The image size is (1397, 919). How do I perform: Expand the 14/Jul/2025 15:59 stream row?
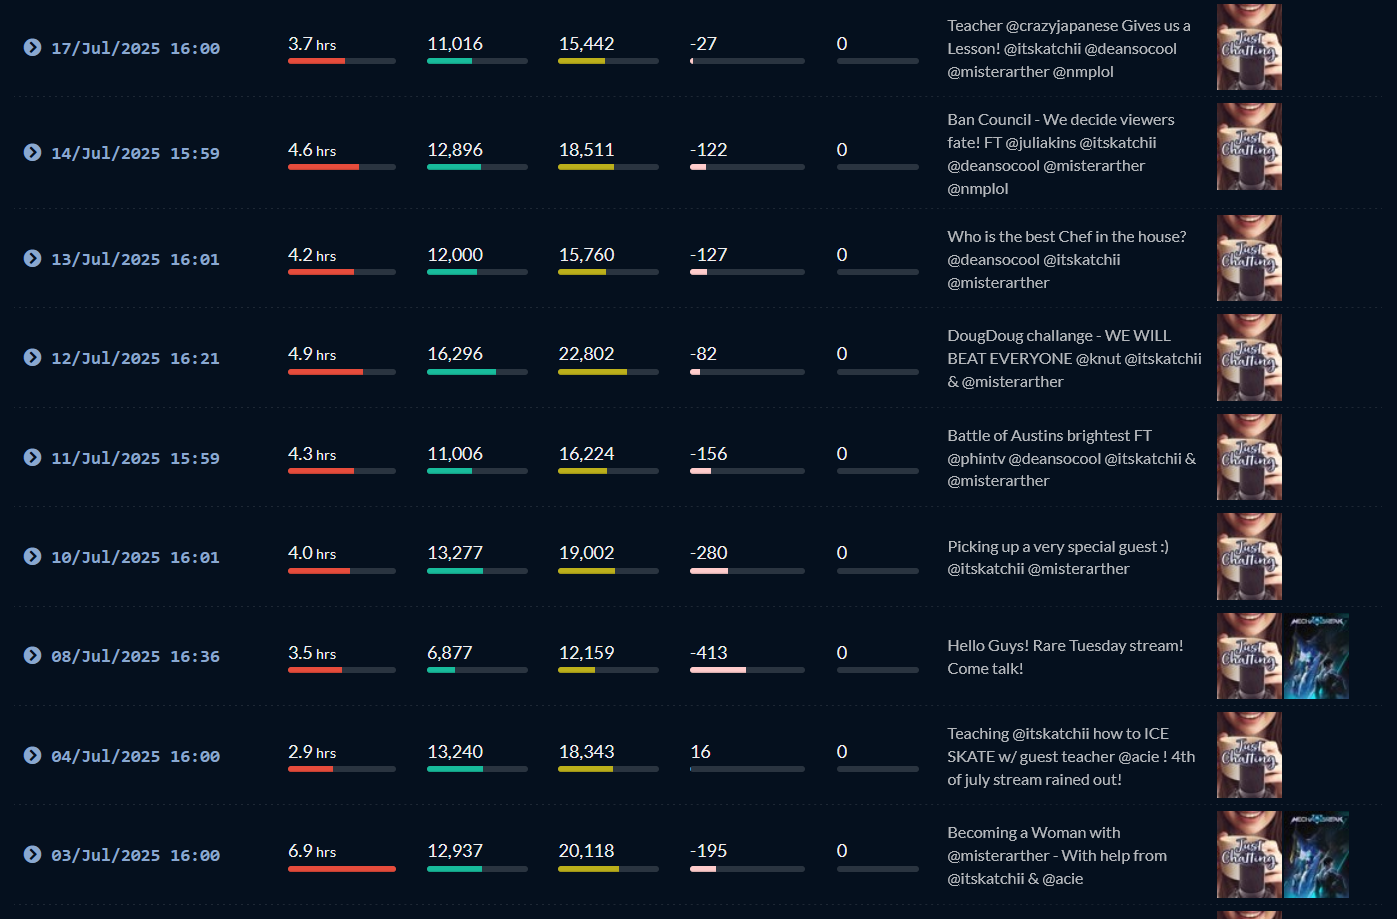32,152
